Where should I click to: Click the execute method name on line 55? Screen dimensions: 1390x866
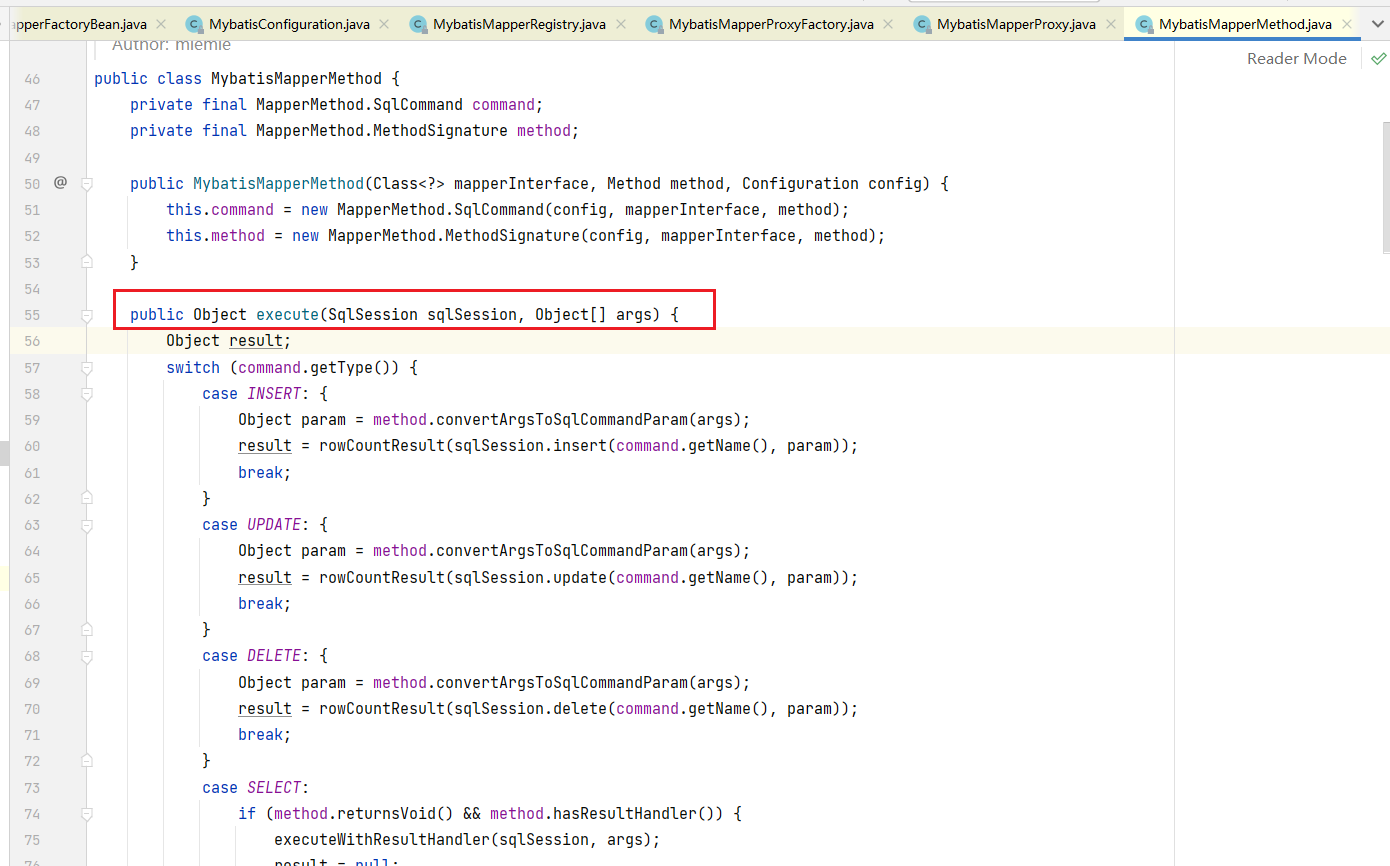[x=287, y=315]
